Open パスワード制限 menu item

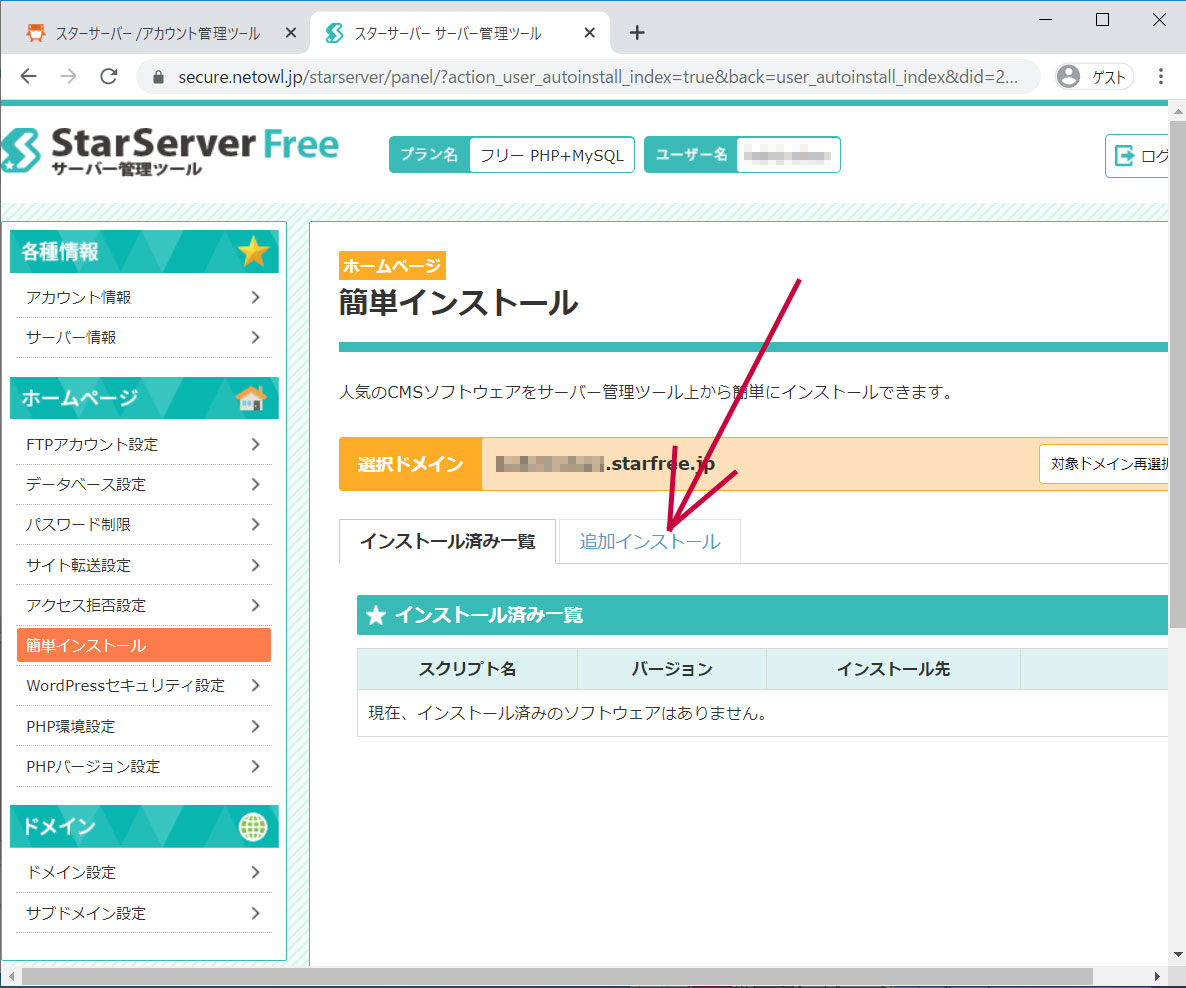pos(144,524)
